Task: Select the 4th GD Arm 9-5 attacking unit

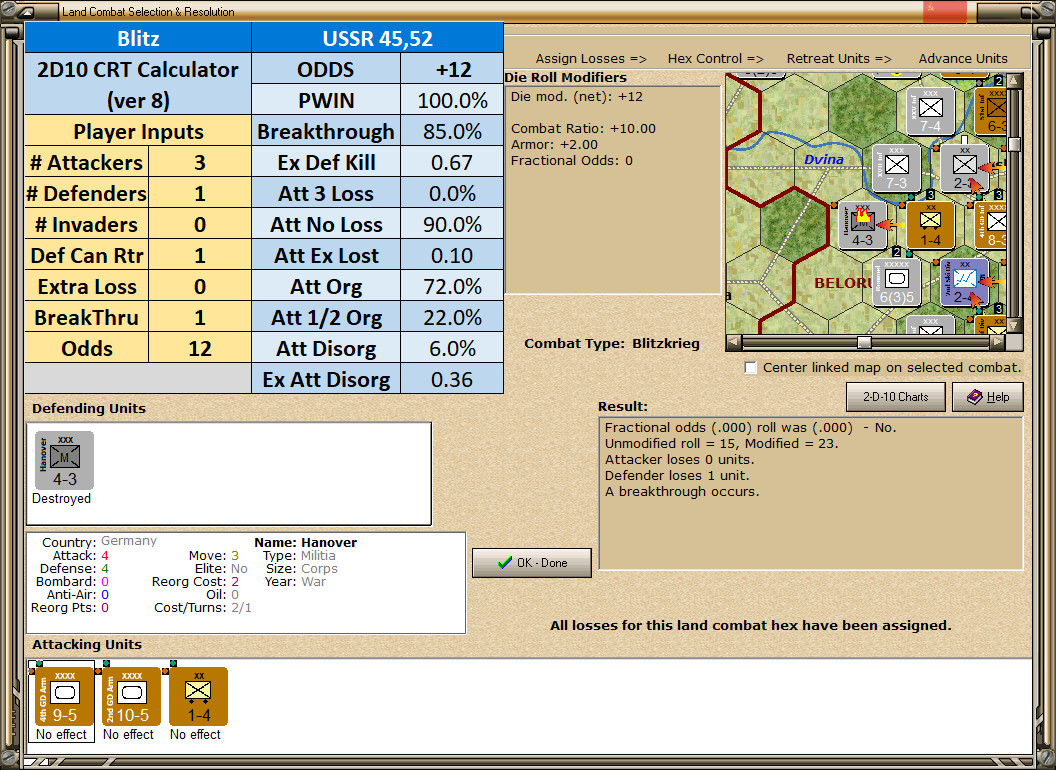Action: 65,696
